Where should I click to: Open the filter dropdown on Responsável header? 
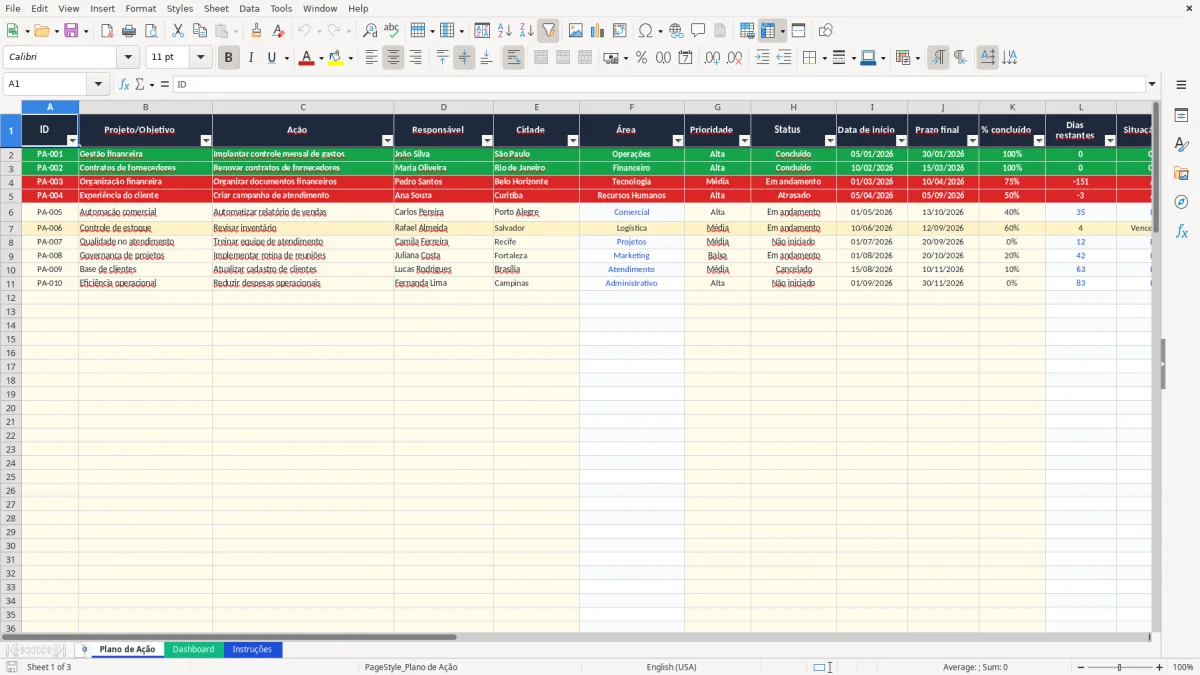(x=487, y=141)
